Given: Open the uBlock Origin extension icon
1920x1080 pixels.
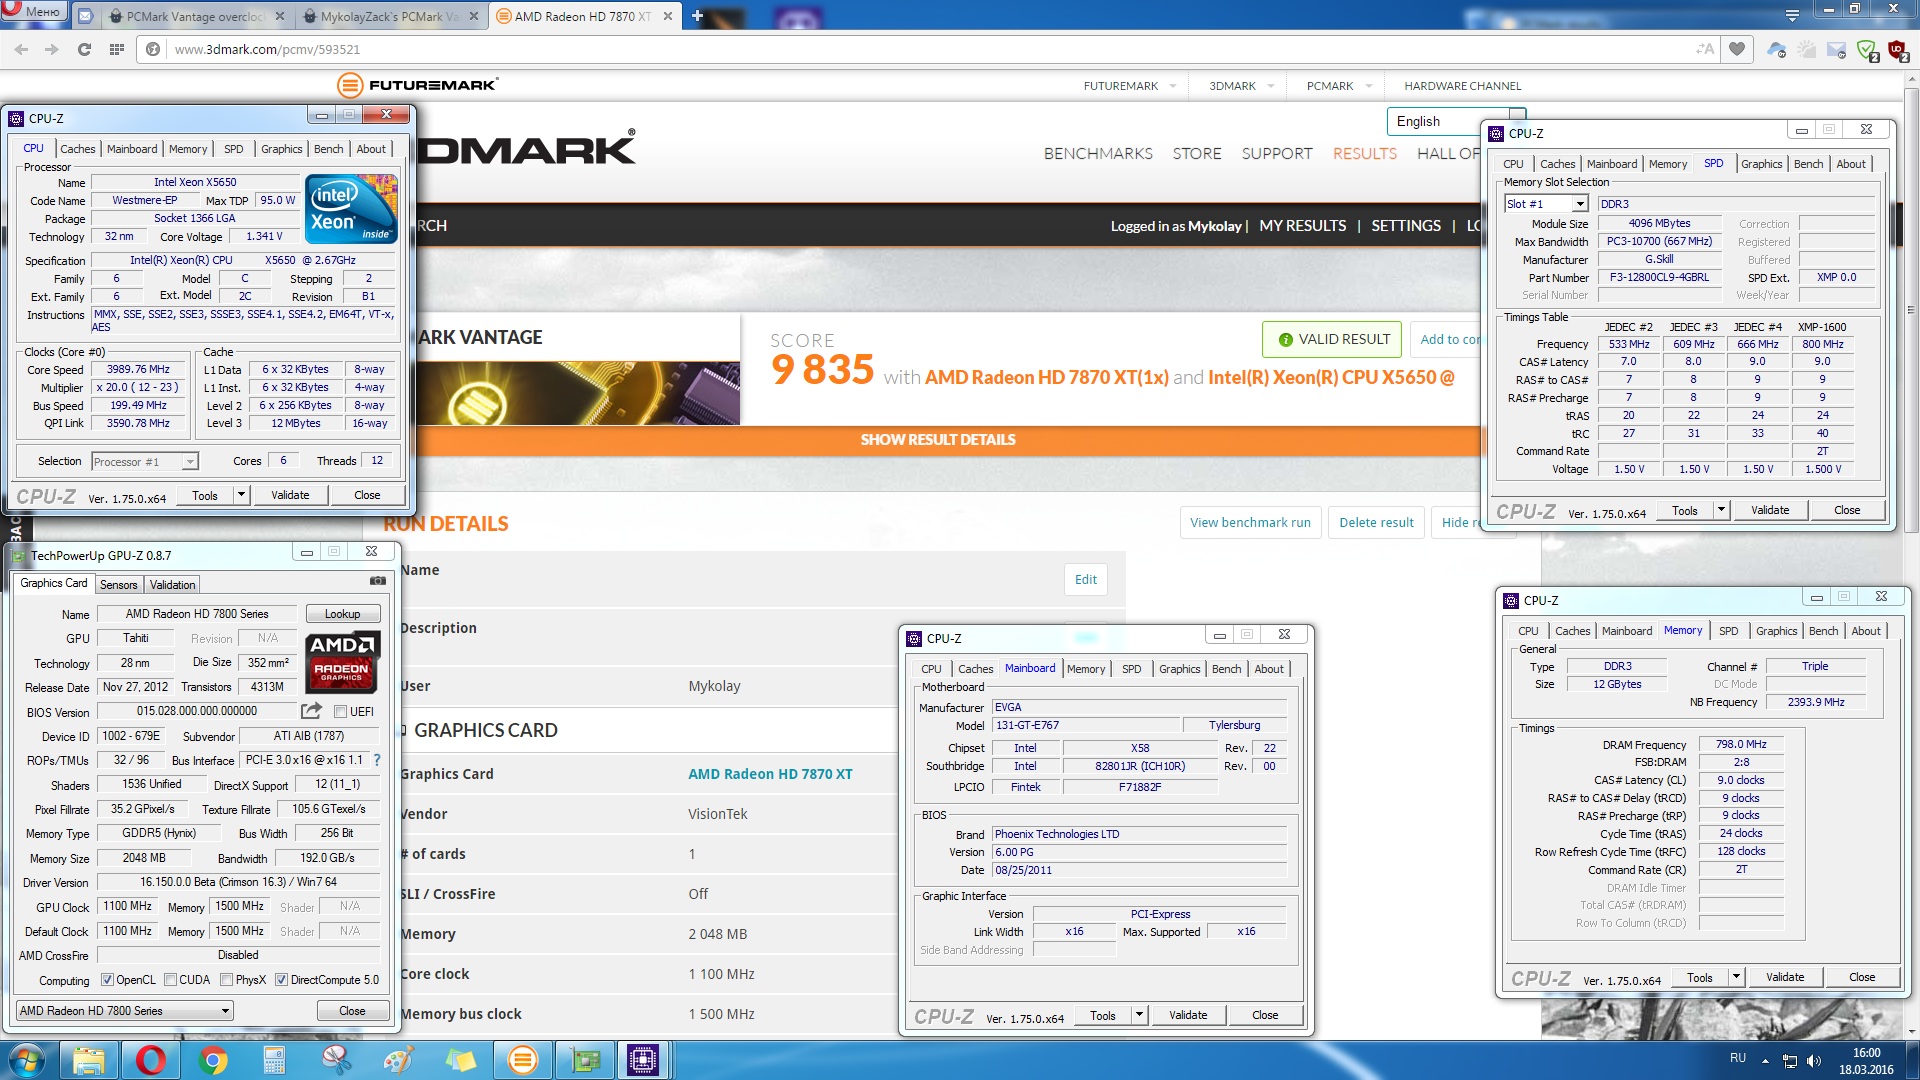Looking at the screenshot, I should (1897, 50).
